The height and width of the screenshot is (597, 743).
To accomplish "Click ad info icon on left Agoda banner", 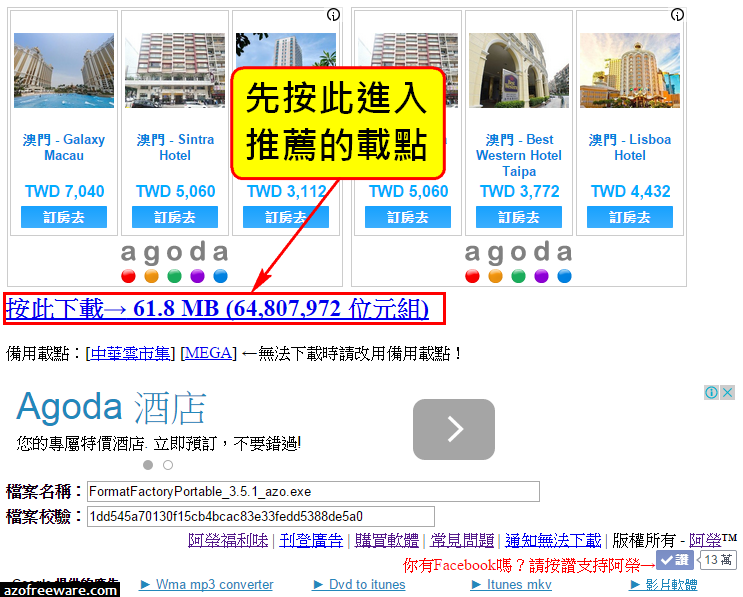I will (334, 15).
